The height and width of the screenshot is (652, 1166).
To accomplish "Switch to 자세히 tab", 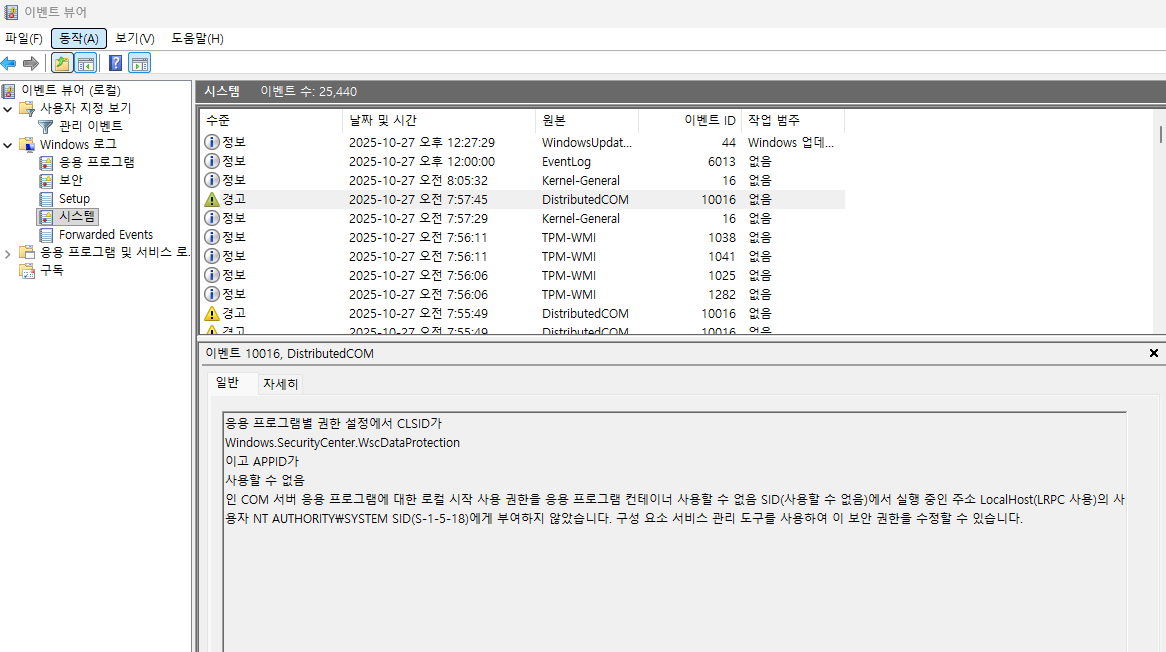I will coord(280,384).
